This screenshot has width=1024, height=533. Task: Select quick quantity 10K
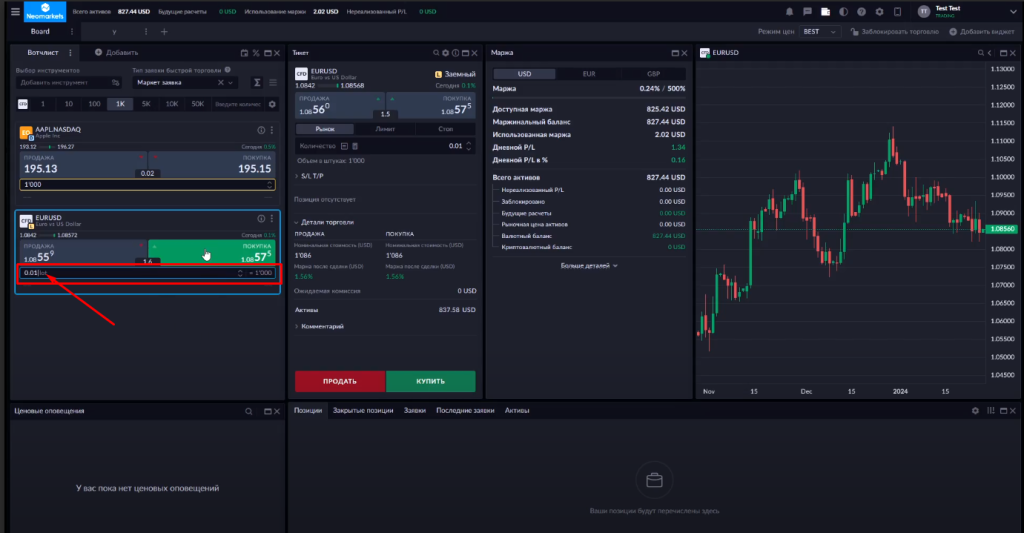click(x=172, y=104)
